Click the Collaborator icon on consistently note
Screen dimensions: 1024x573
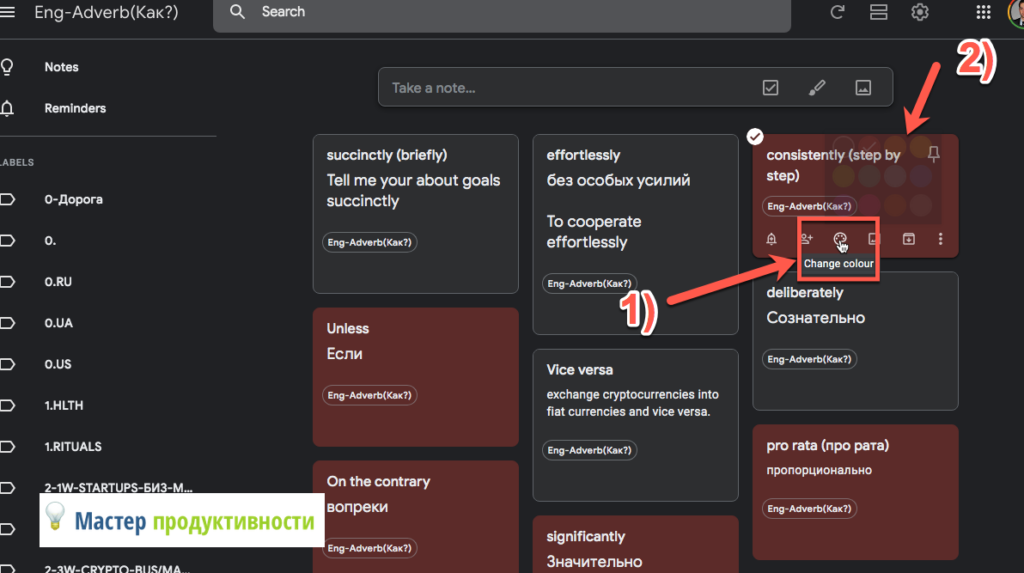click(806, 240)
